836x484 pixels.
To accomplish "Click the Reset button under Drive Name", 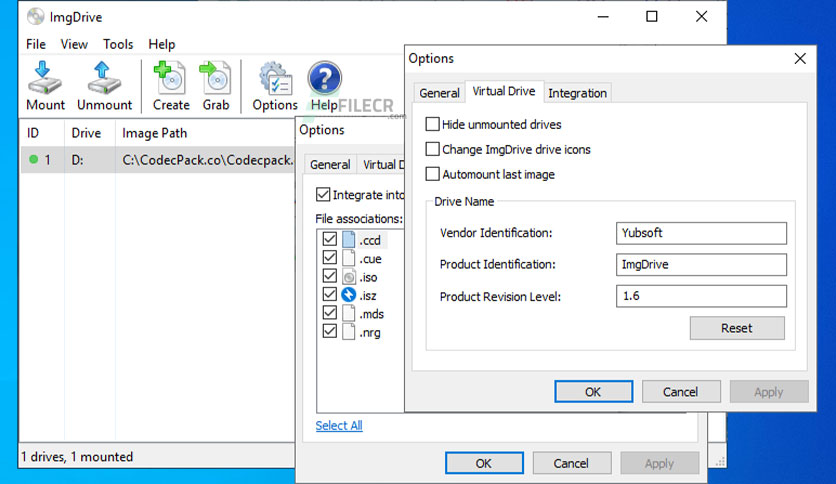I will tap(737, 328).
